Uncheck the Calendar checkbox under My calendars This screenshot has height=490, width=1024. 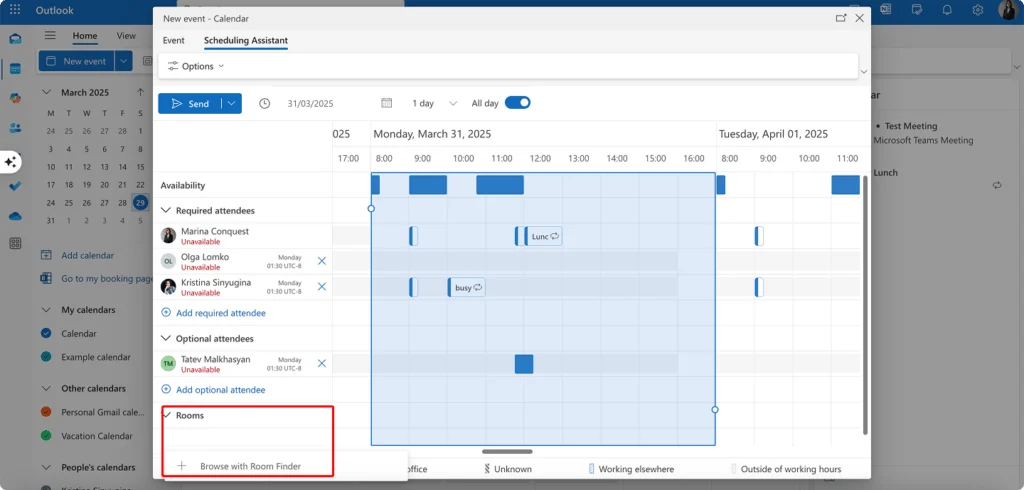pos(46,333)
